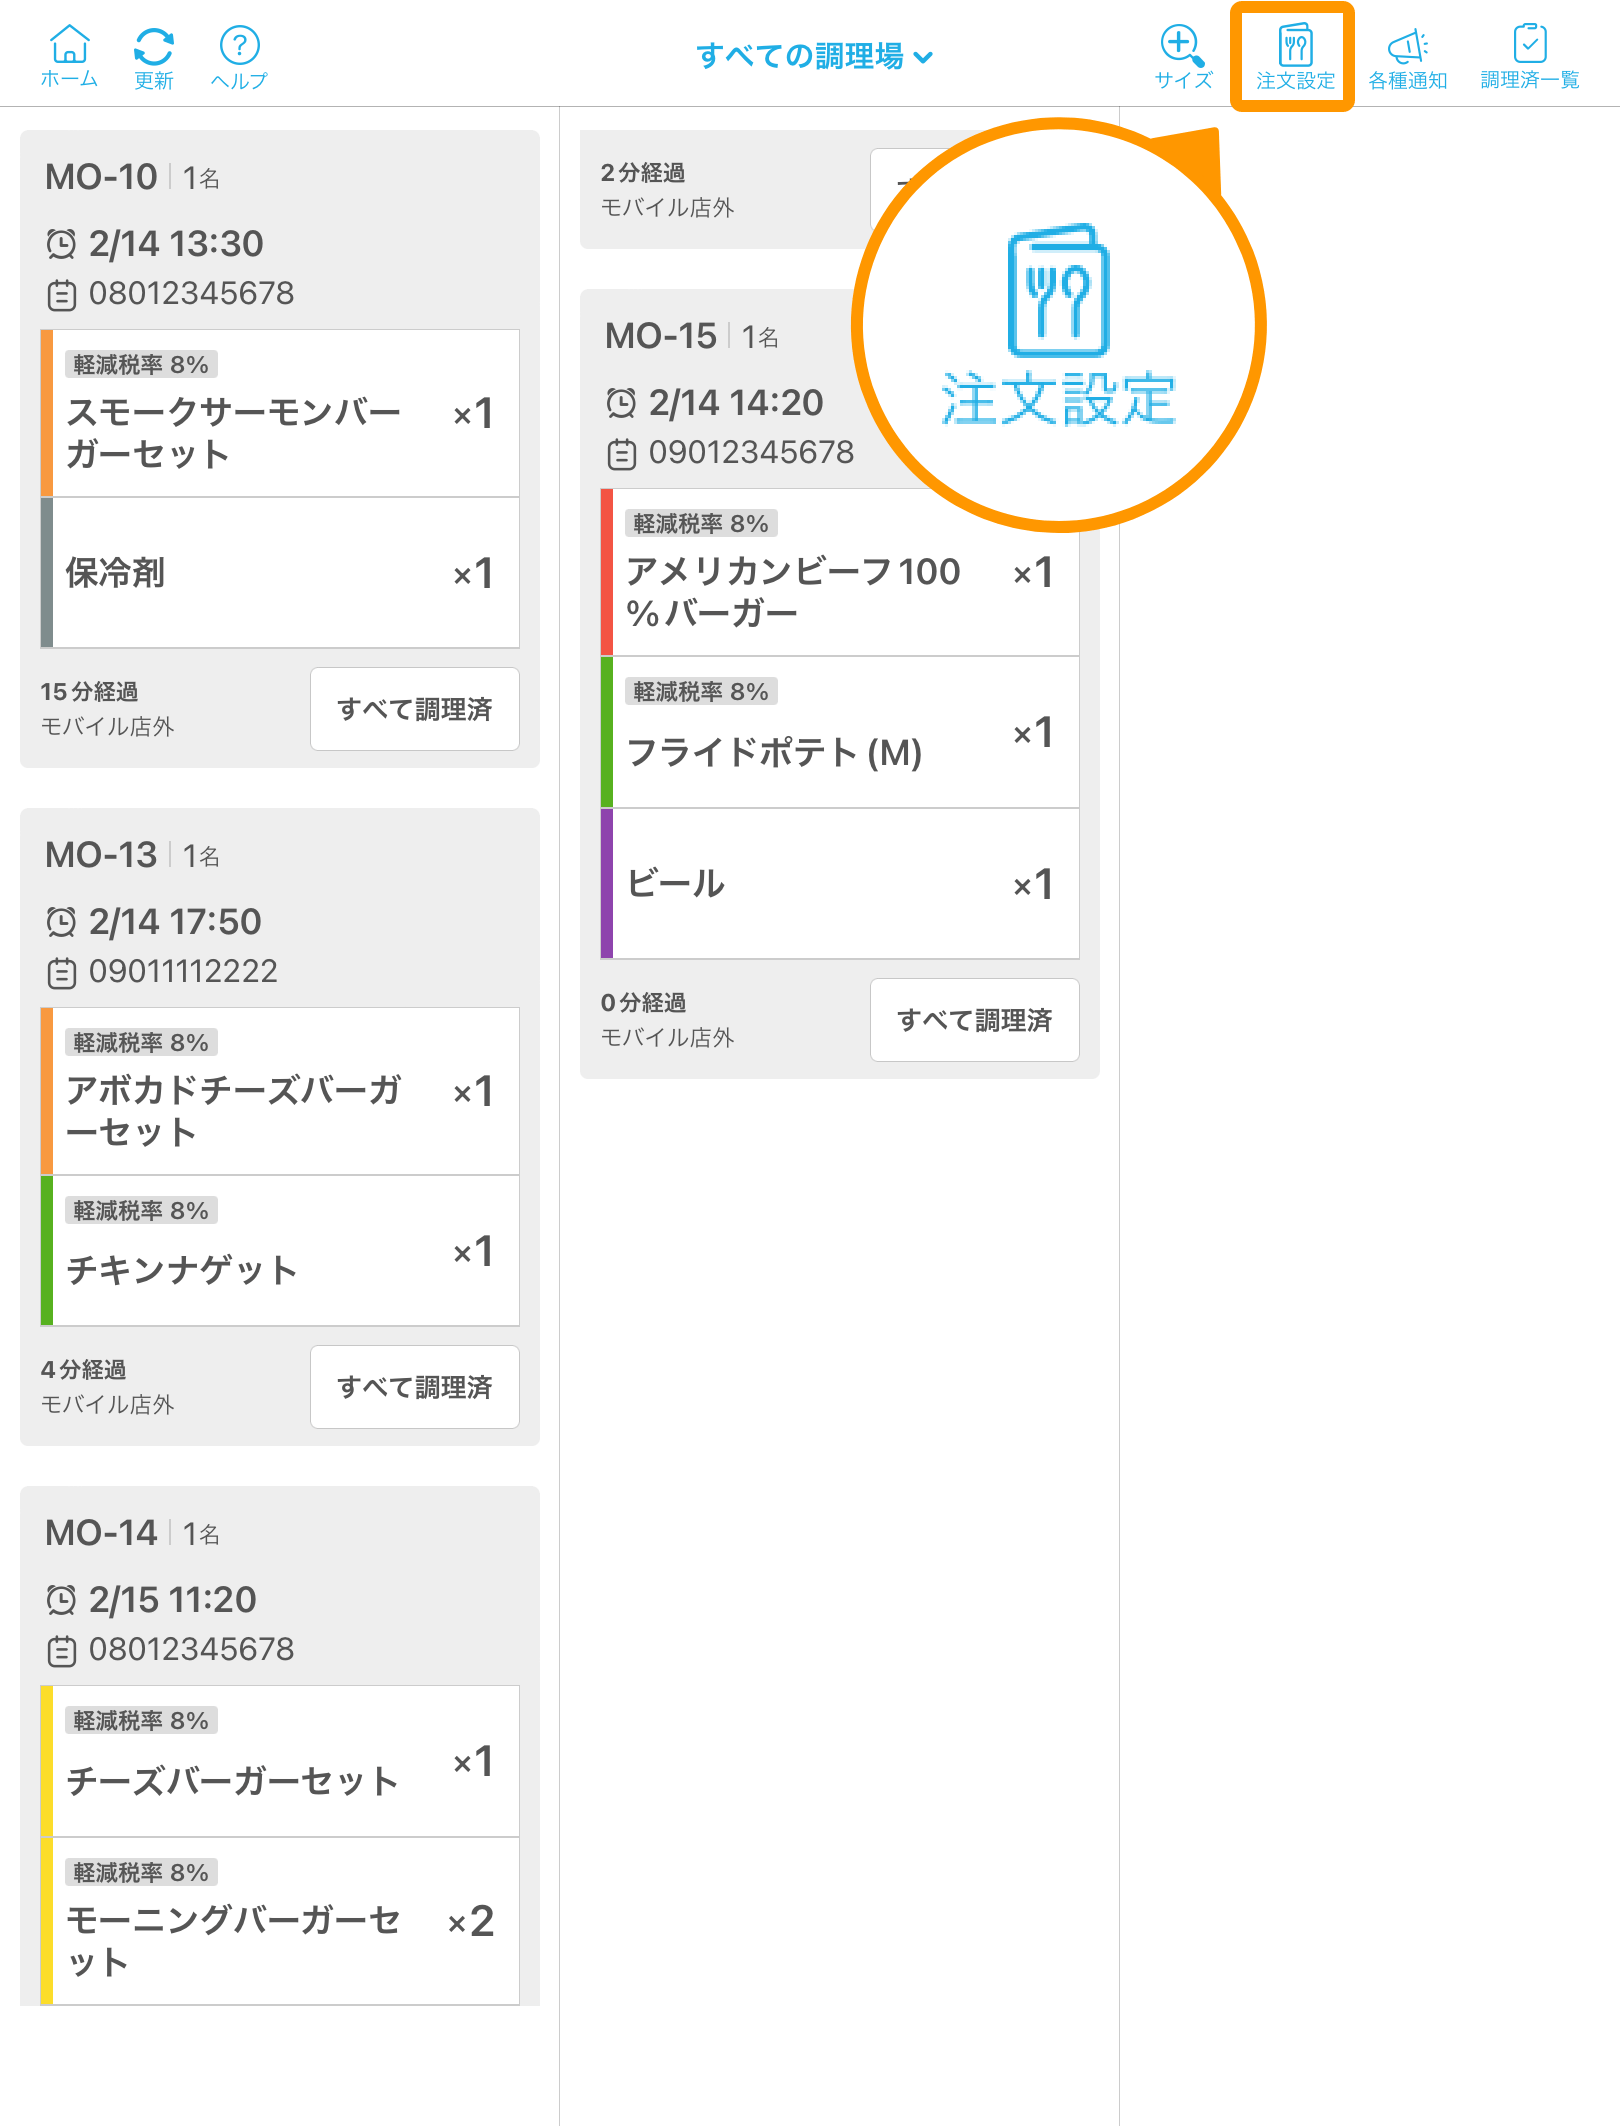Click 軽減税率 8% tag on フライドポテト
The height and width of the screenshot is (2126, 1620).
click(701, 691)
